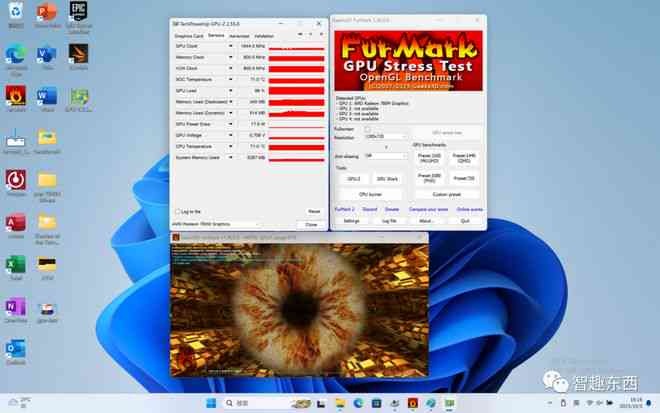Viewport: 660px width, 413px height.
Task: Click the GPU Load sensor graph
Action: (x=296, y=91)
